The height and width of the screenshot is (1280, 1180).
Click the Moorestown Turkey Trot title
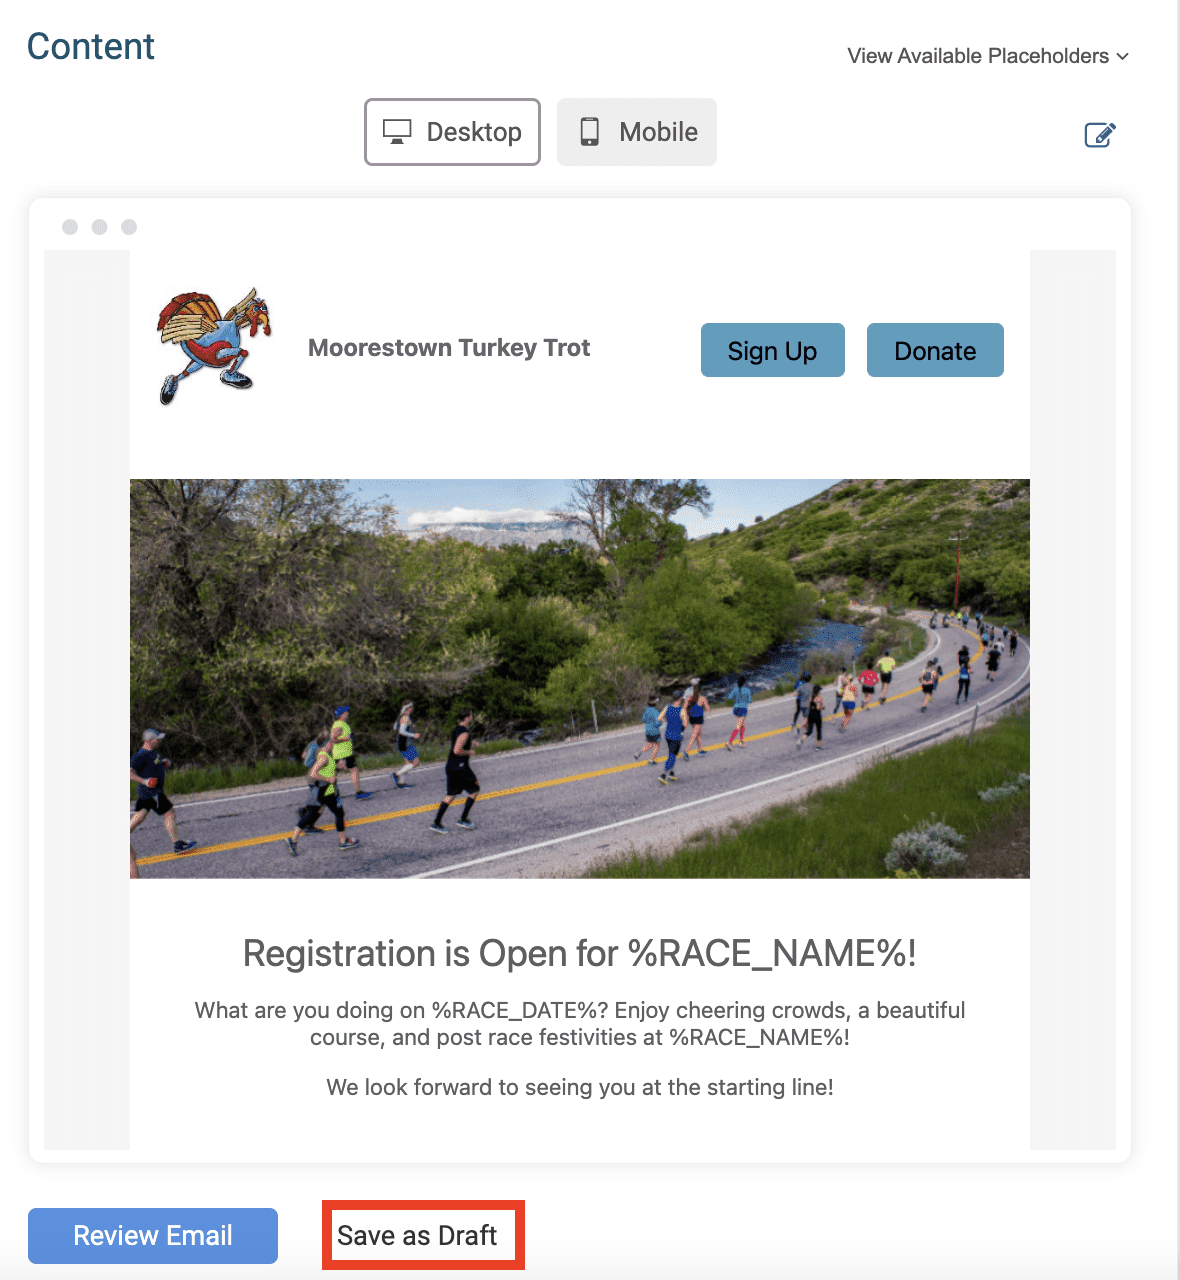449,348
